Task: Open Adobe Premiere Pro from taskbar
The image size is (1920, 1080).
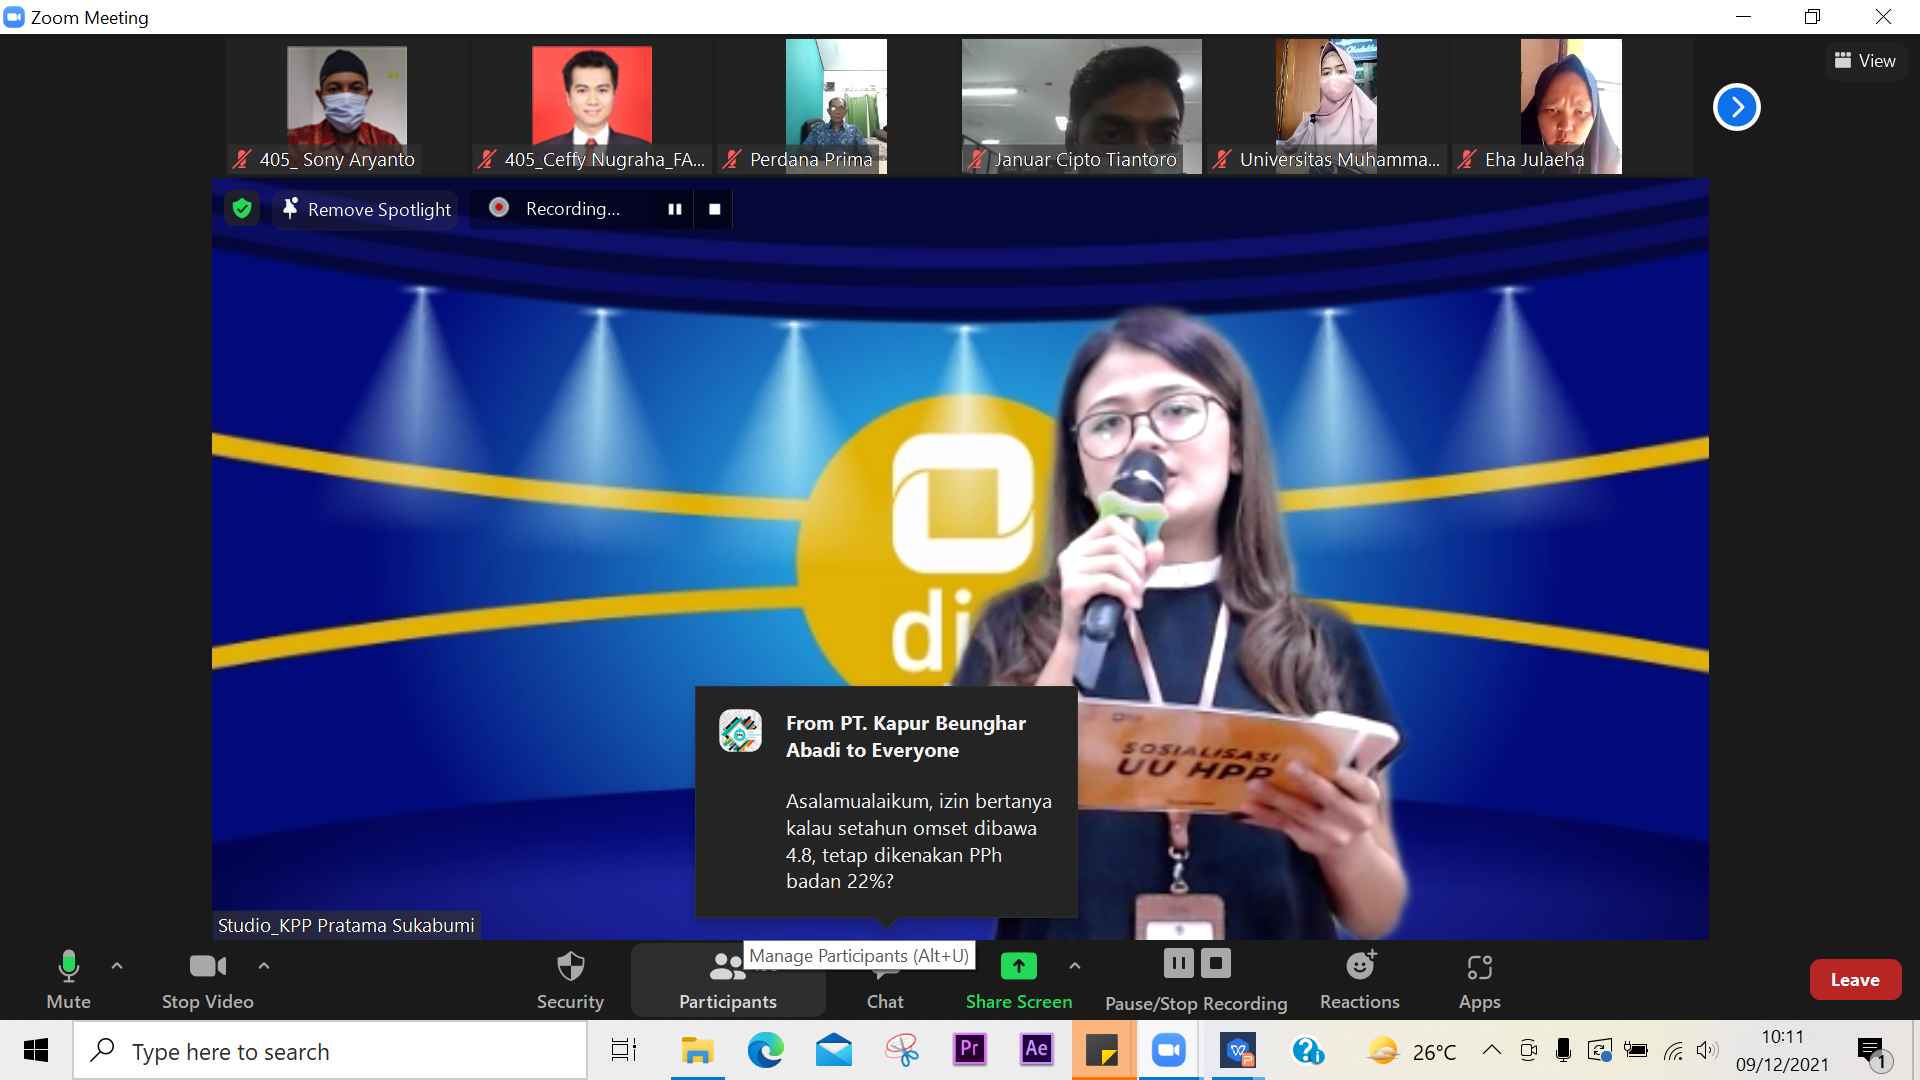Action: click(x=969, y=1050)
